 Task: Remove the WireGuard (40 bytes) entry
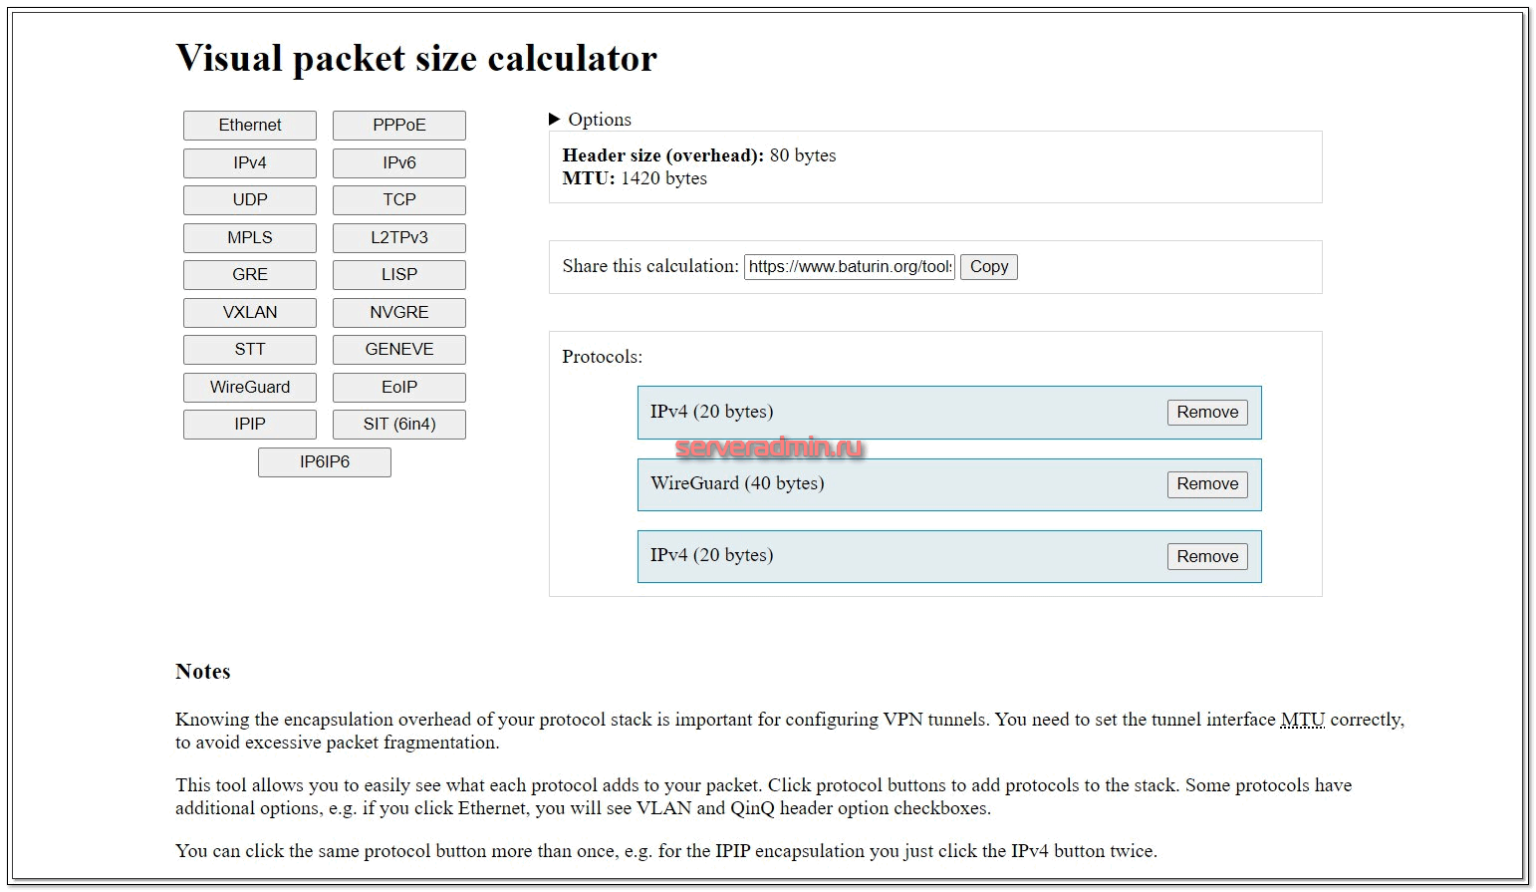[x=1206, y=484]
